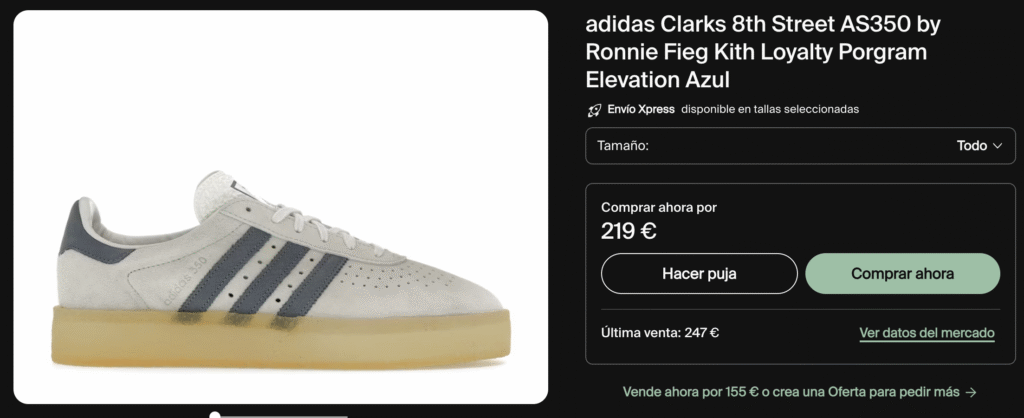Viewport: 1024px width, 418px height.
Task: Click disponible en tallas seleccionadas text
Action: [x=770, y=109]
